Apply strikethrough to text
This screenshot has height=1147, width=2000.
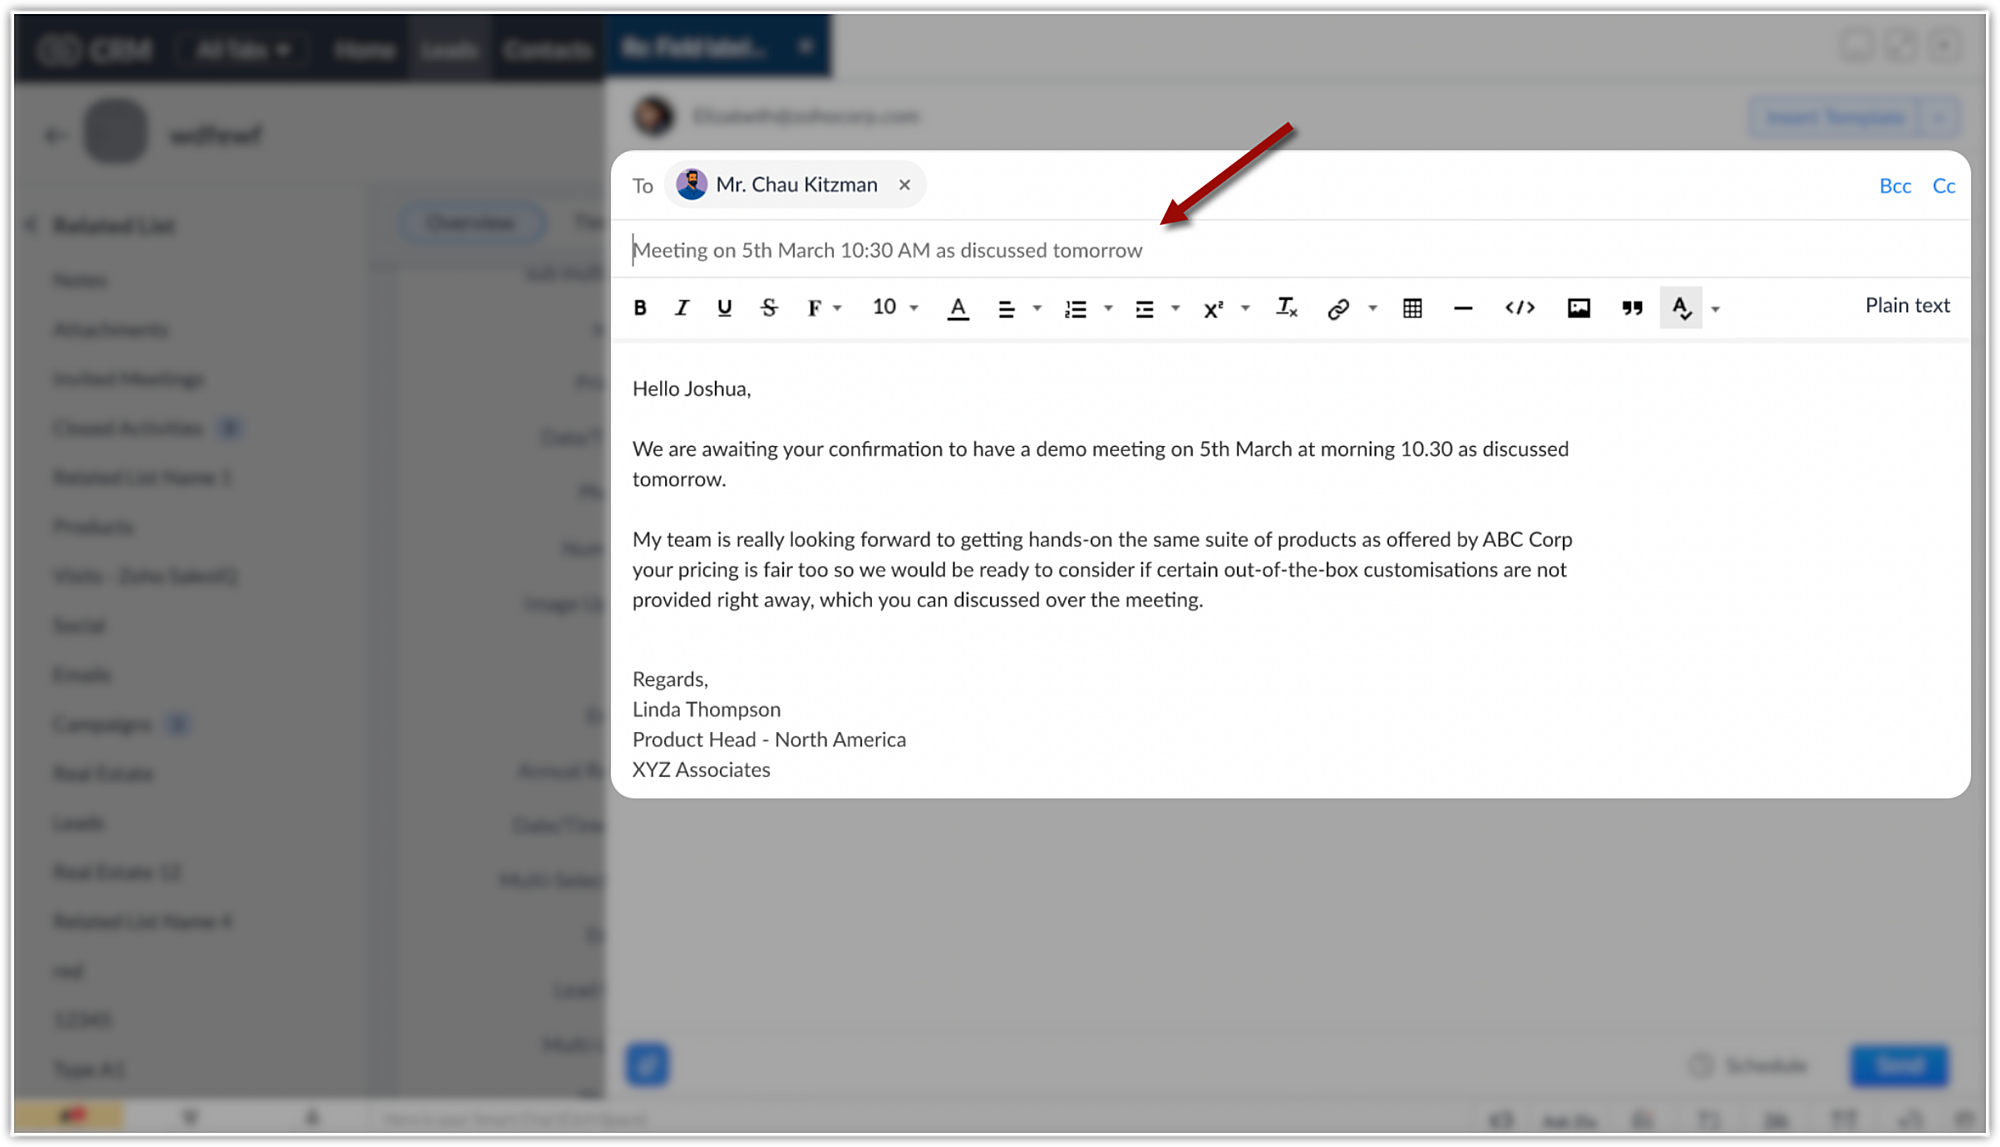click(x=768, y=308)
